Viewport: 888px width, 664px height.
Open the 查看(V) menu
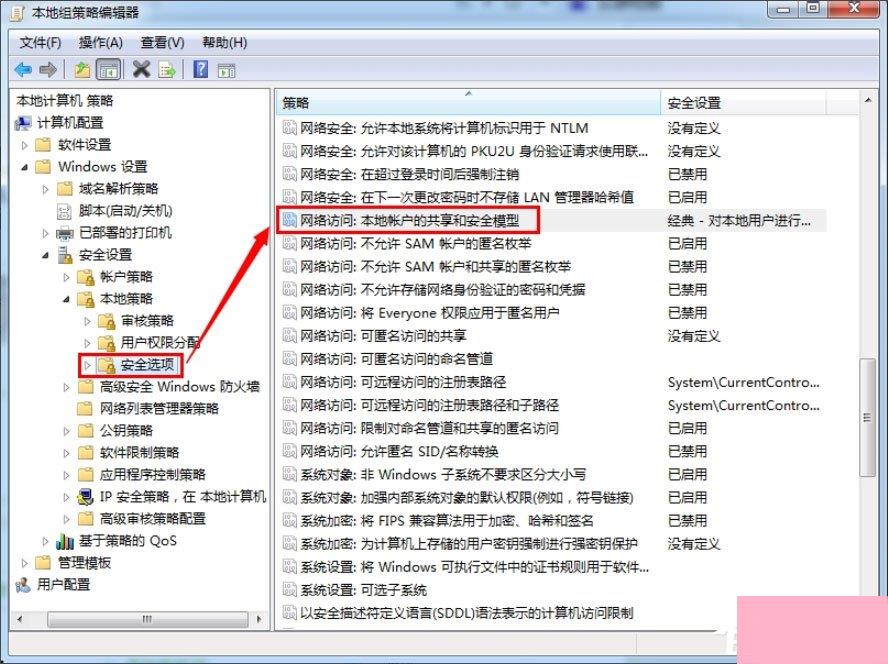[x=163, y=42]
